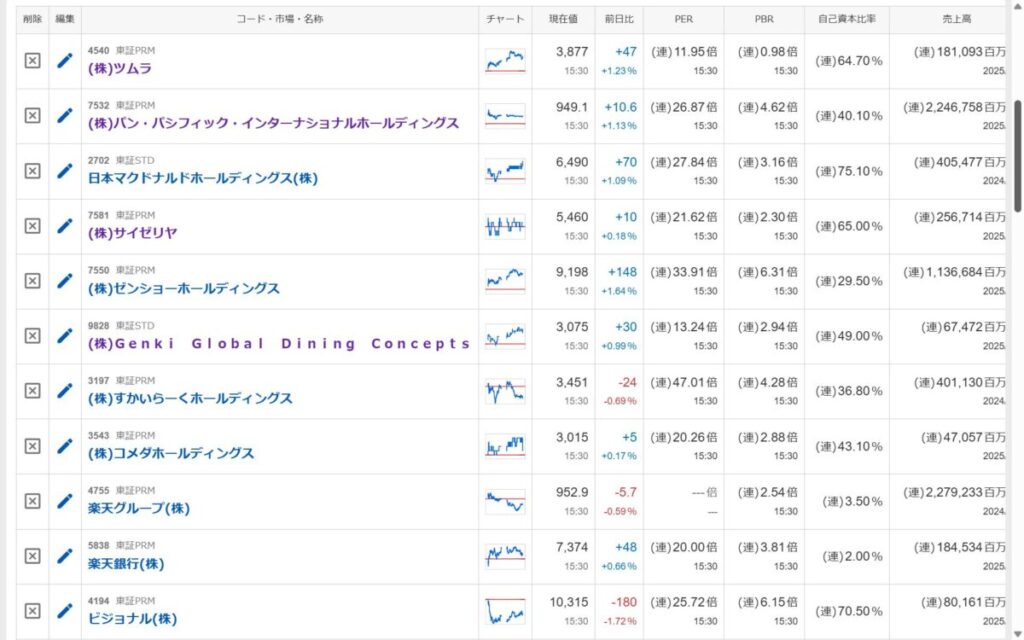Remove 日本マクドナルドホールディングス using X icon
The width and height of the screenshot is (1024, 640).
click(x=32, y=171)
